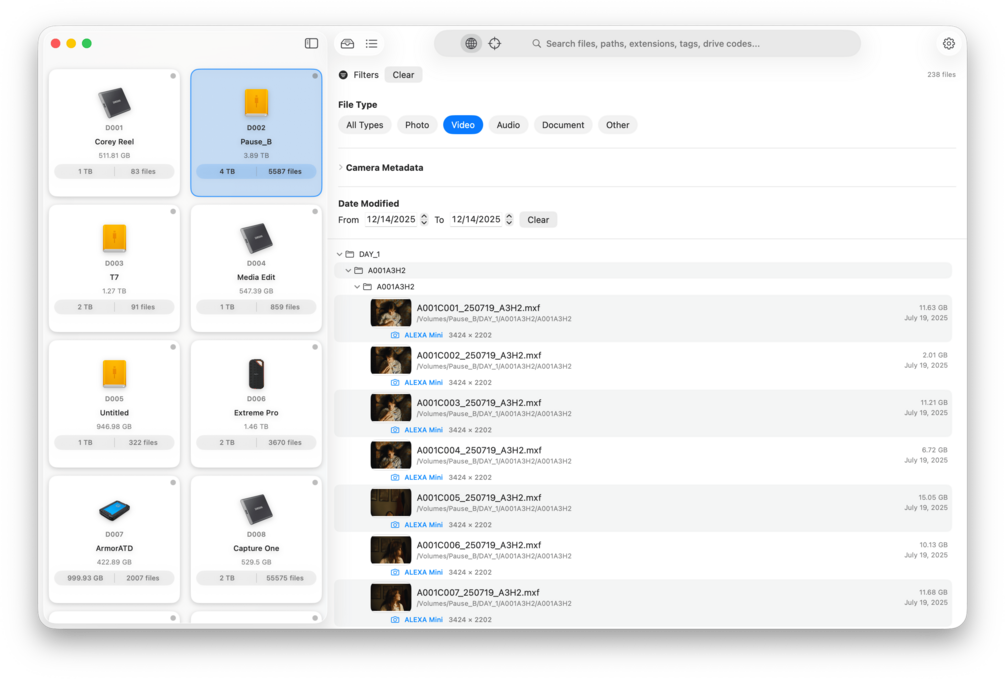The width and height of the screenshot is (1005, 679).
Task: Click the 238 files count label
Action: tap(941, 75)
